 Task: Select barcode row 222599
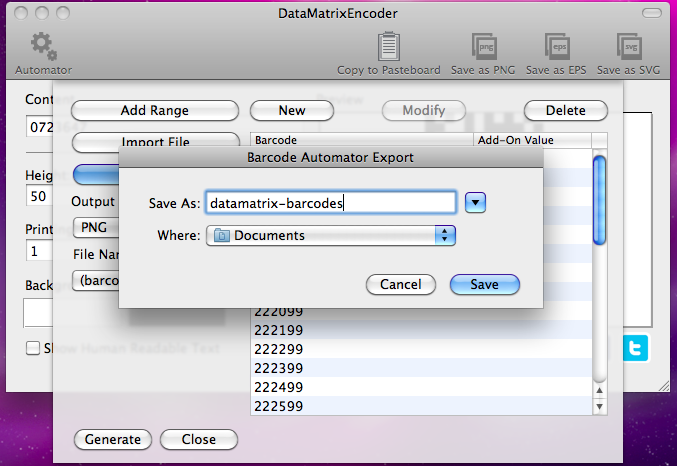[x=421, y=406]
